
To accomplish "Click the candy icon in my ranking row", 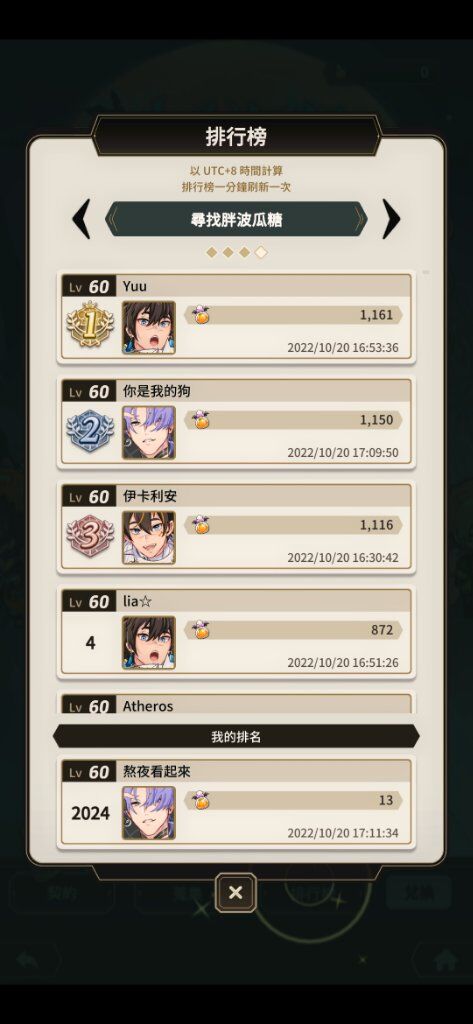I will point(201,800).
